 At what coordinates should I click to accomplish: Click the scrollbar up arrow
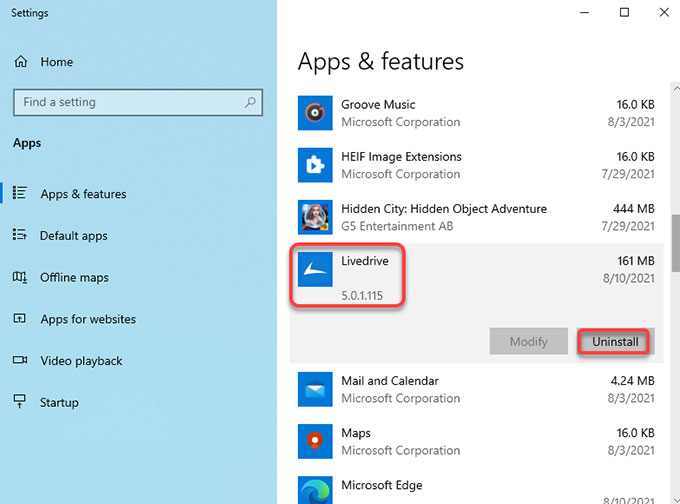(676, 88)
